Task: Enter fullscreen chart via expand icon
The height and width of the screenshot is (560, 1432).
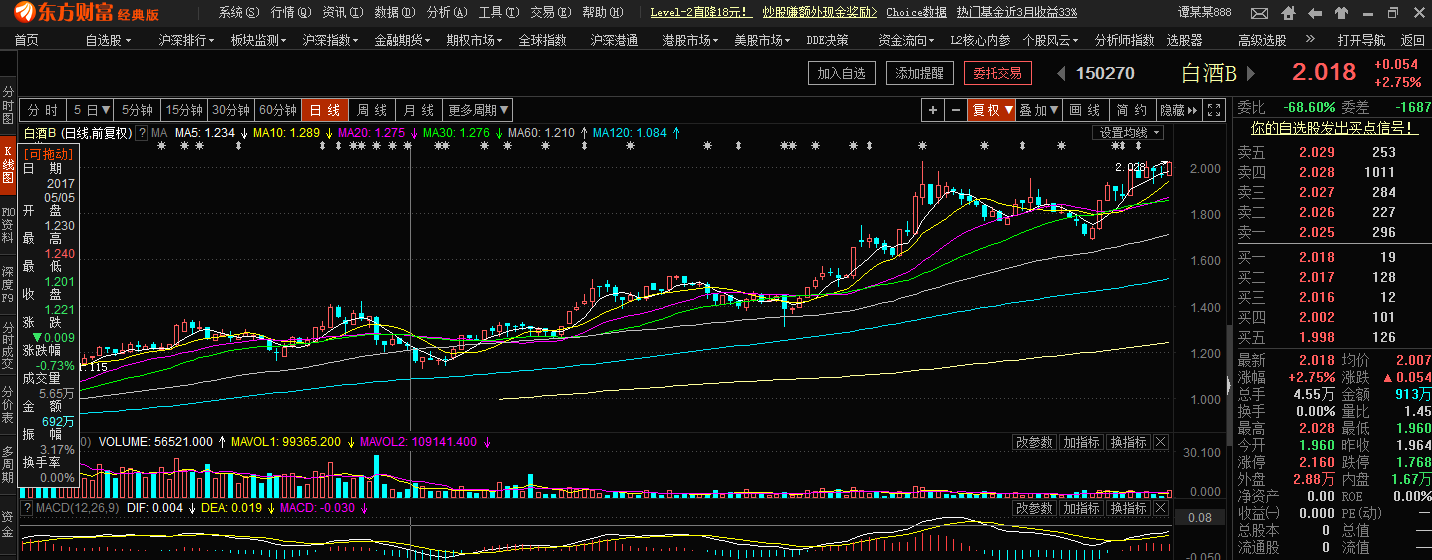Action: click(1214, 110)
